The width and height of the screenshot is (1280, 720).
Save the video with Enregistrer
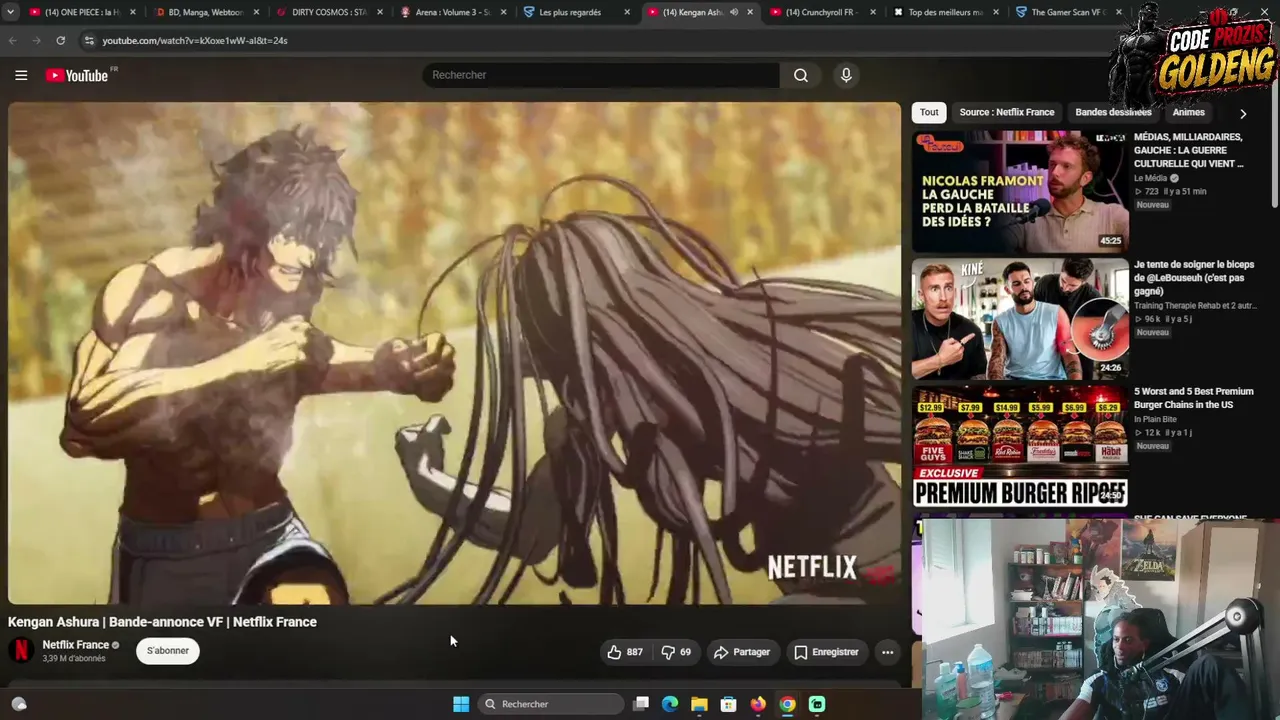click(x=826, y=652)
